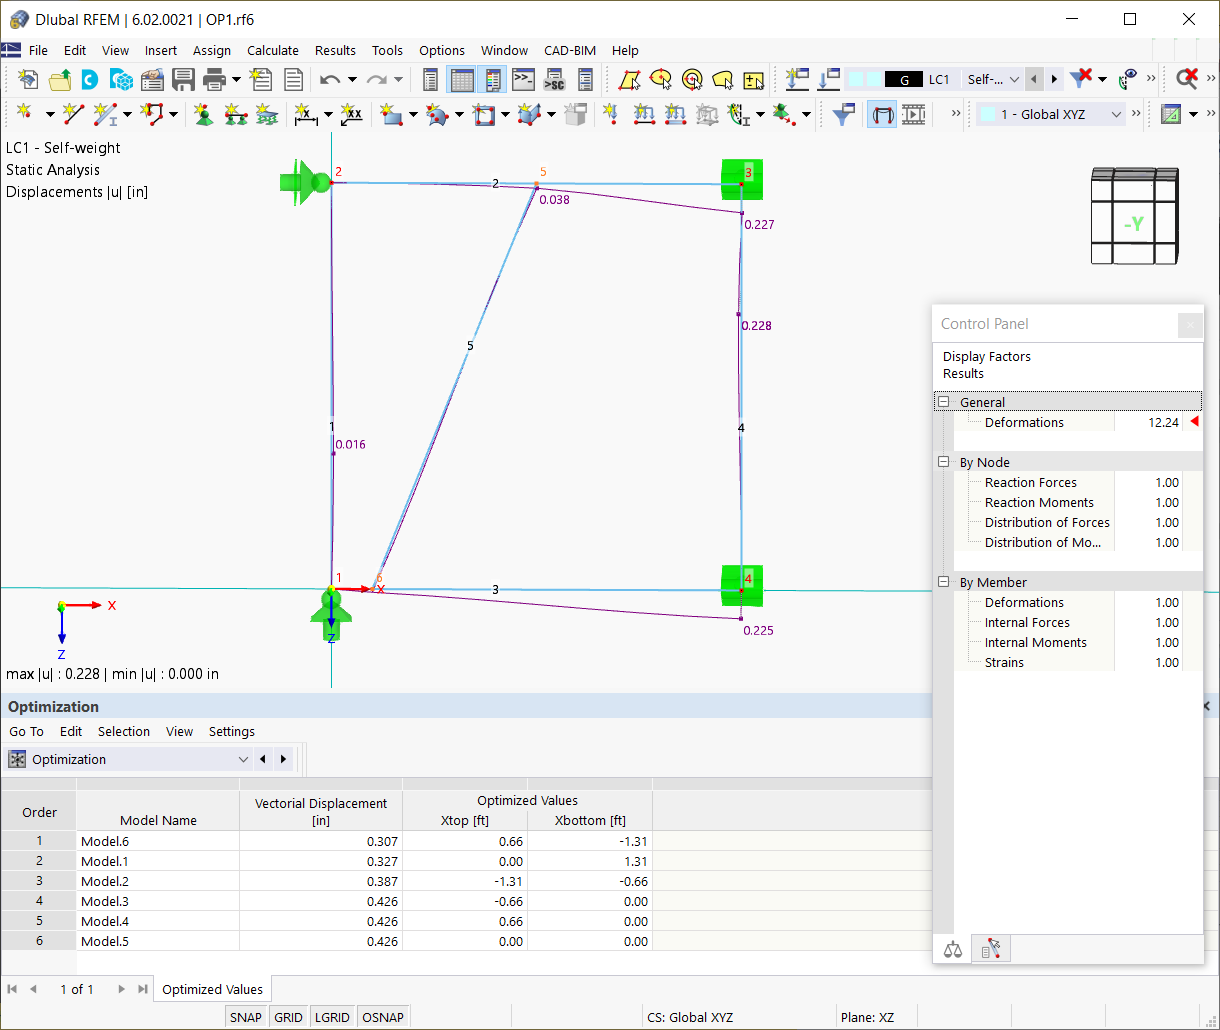
Task: Toggle the Navigator panel display
Action: pyautogui.click(x=431, y=80)
